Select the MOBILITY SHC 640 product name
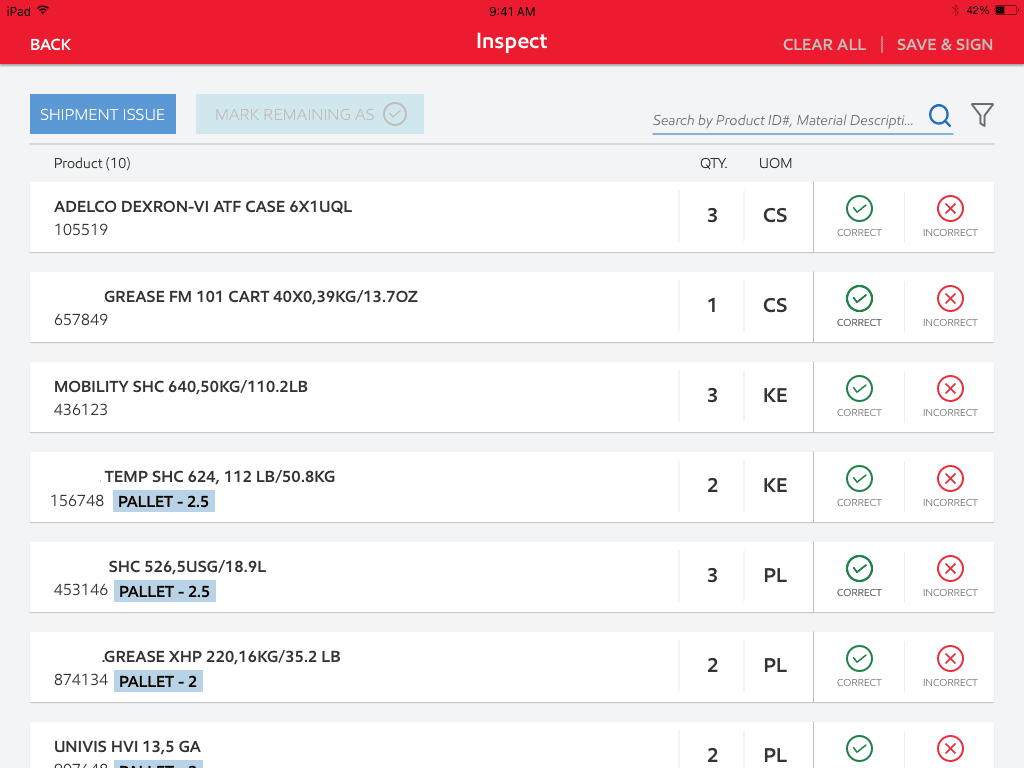Image resolution: width=1024 pixels, height=768 pixels. click(181, 387)
